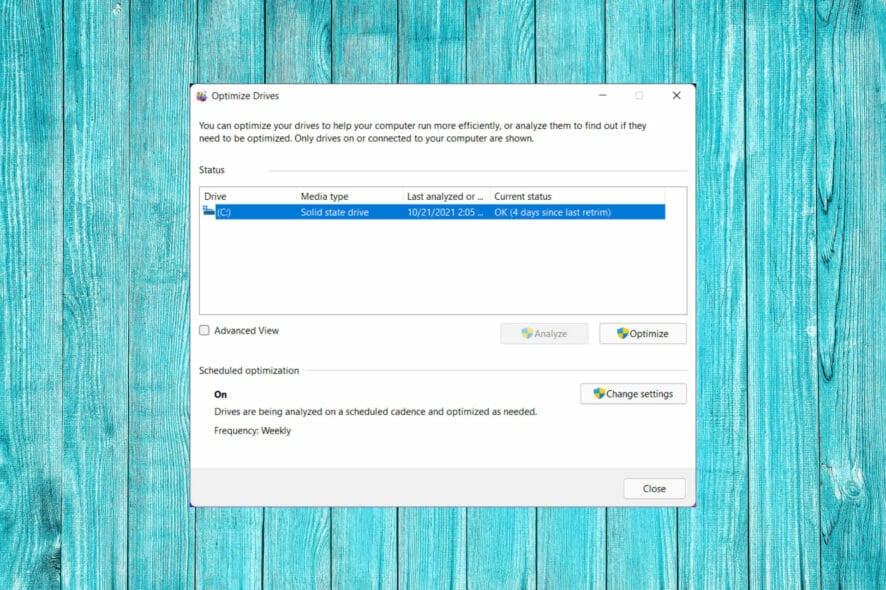Click the disabled Analyze button
886x590 pixels.
544,334
